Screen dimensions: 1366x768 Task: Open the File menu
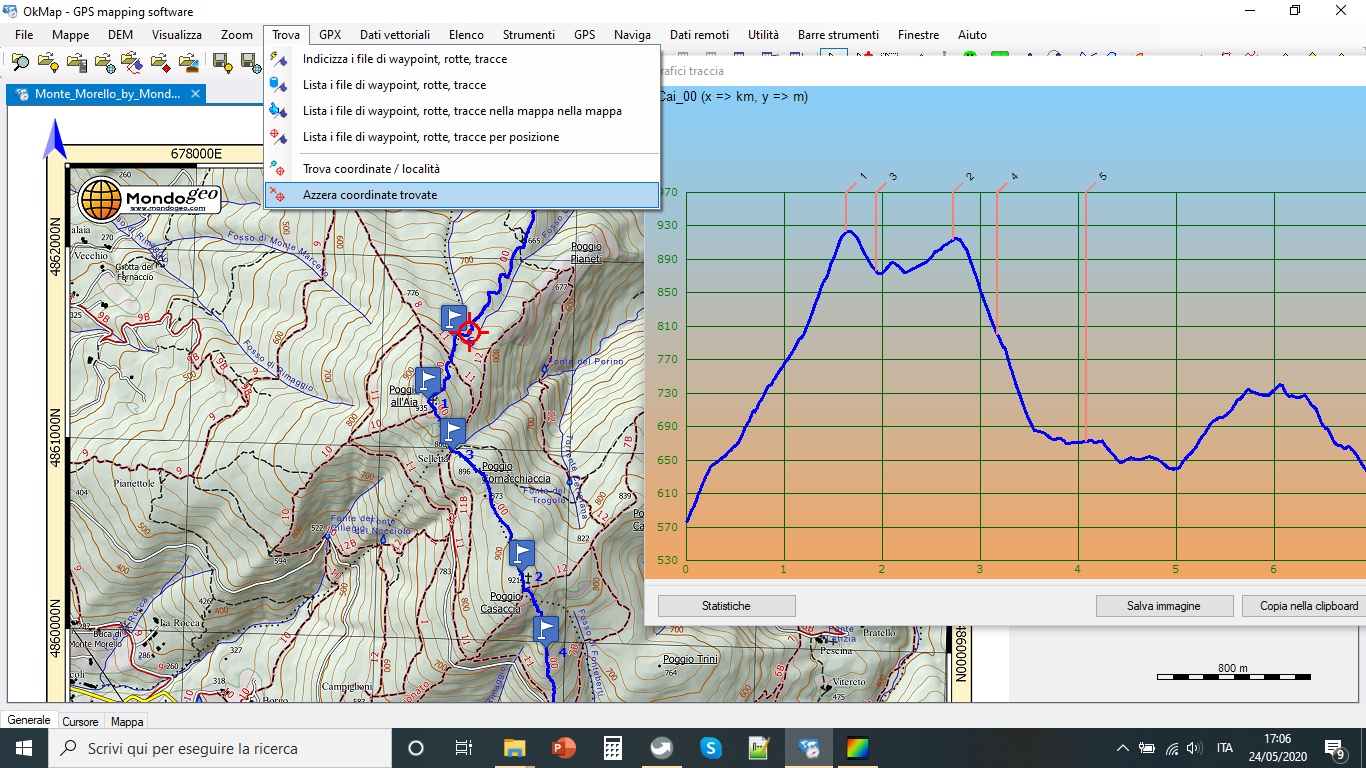click(24, 35)
